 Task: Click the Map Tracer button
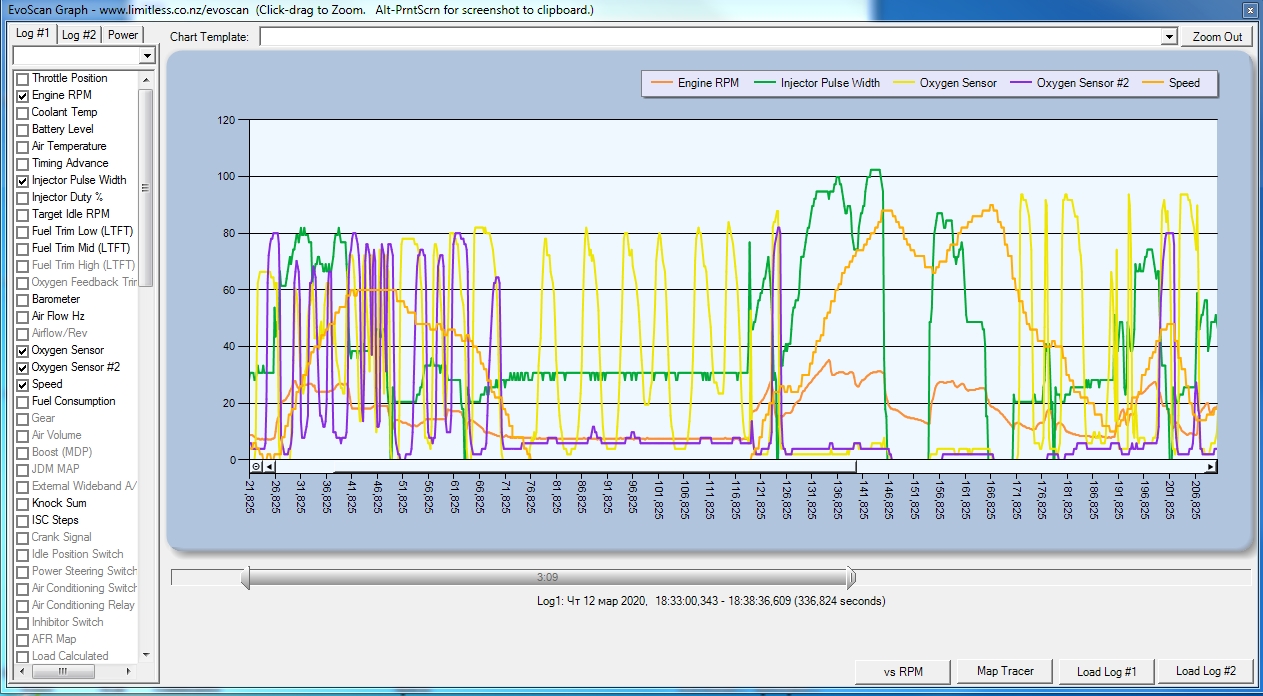(x=1005, y=671)
